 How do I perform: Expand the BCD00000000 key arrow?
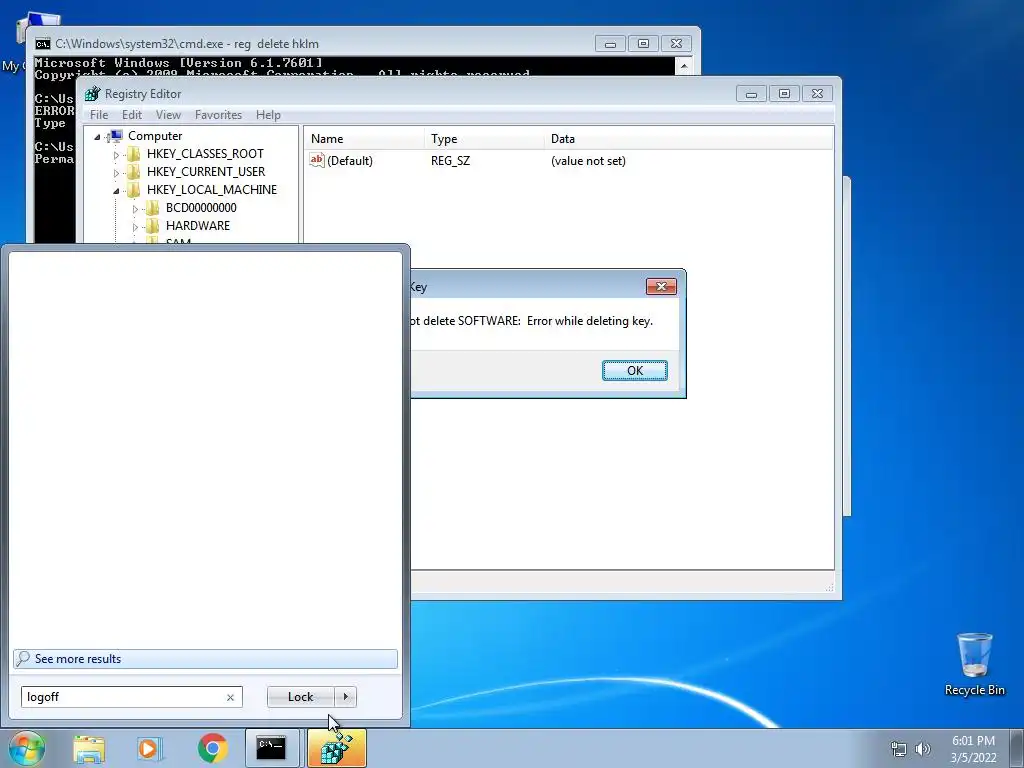[x=135, y=209]
